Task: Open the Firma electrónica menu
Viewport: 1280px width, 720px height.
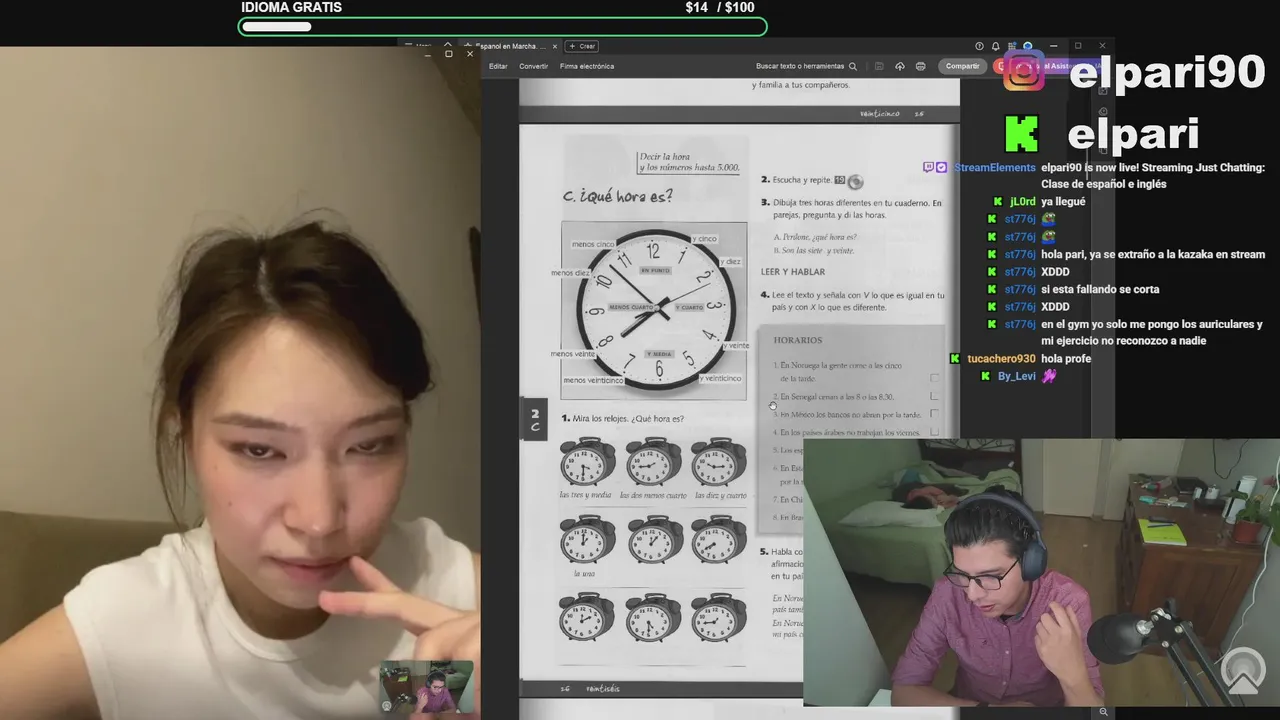Action: (587, 66)
